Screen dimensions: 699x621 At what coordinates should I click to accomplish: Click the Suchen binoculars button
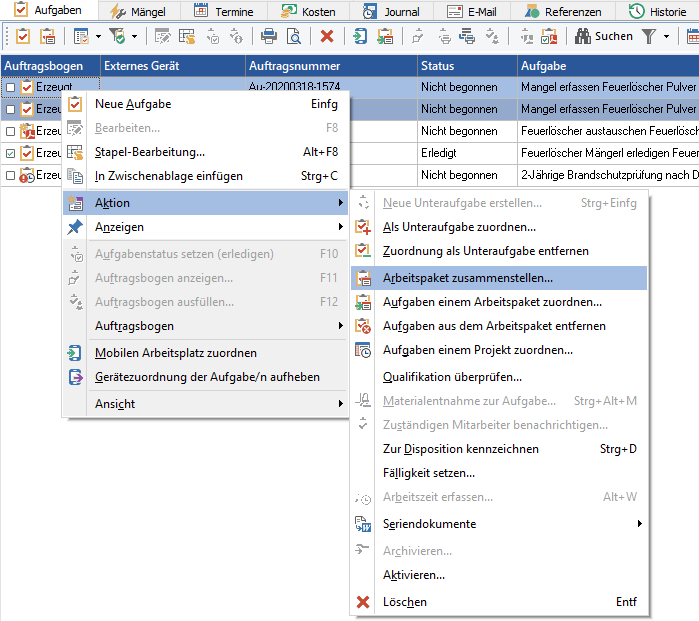click(x=604, y=36)
